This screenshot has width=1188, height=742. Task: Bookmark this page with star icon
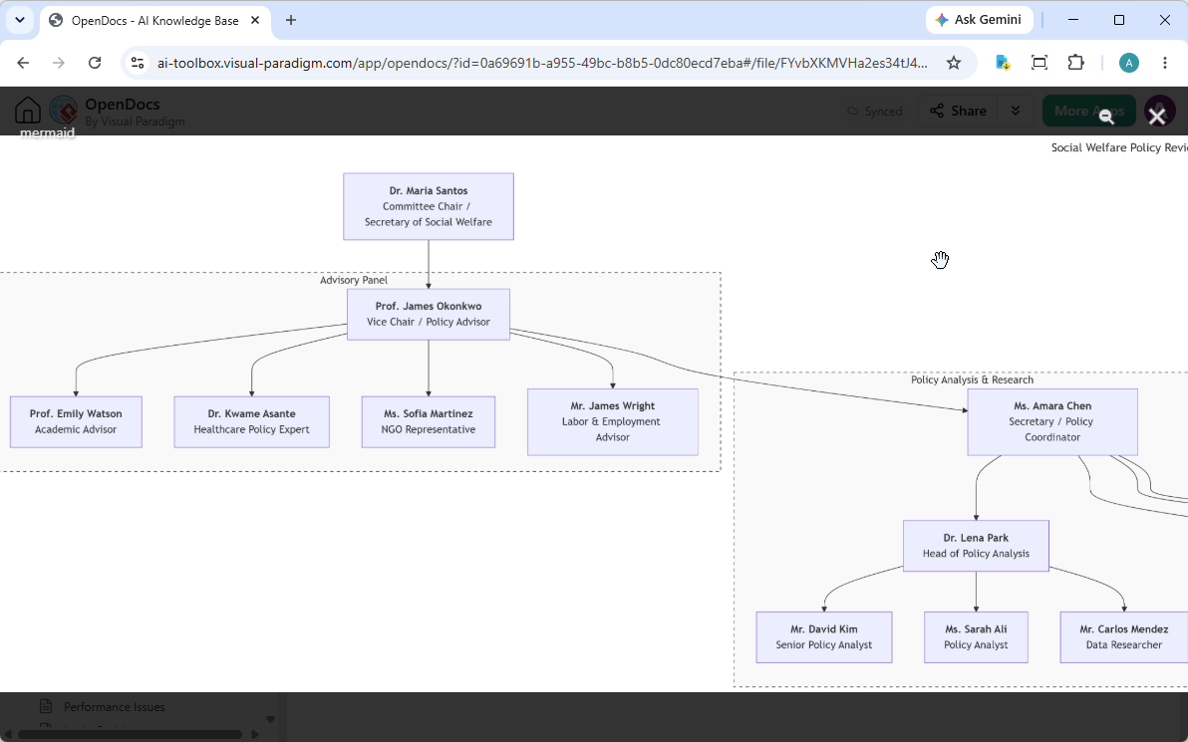click(x=954, y=63)
